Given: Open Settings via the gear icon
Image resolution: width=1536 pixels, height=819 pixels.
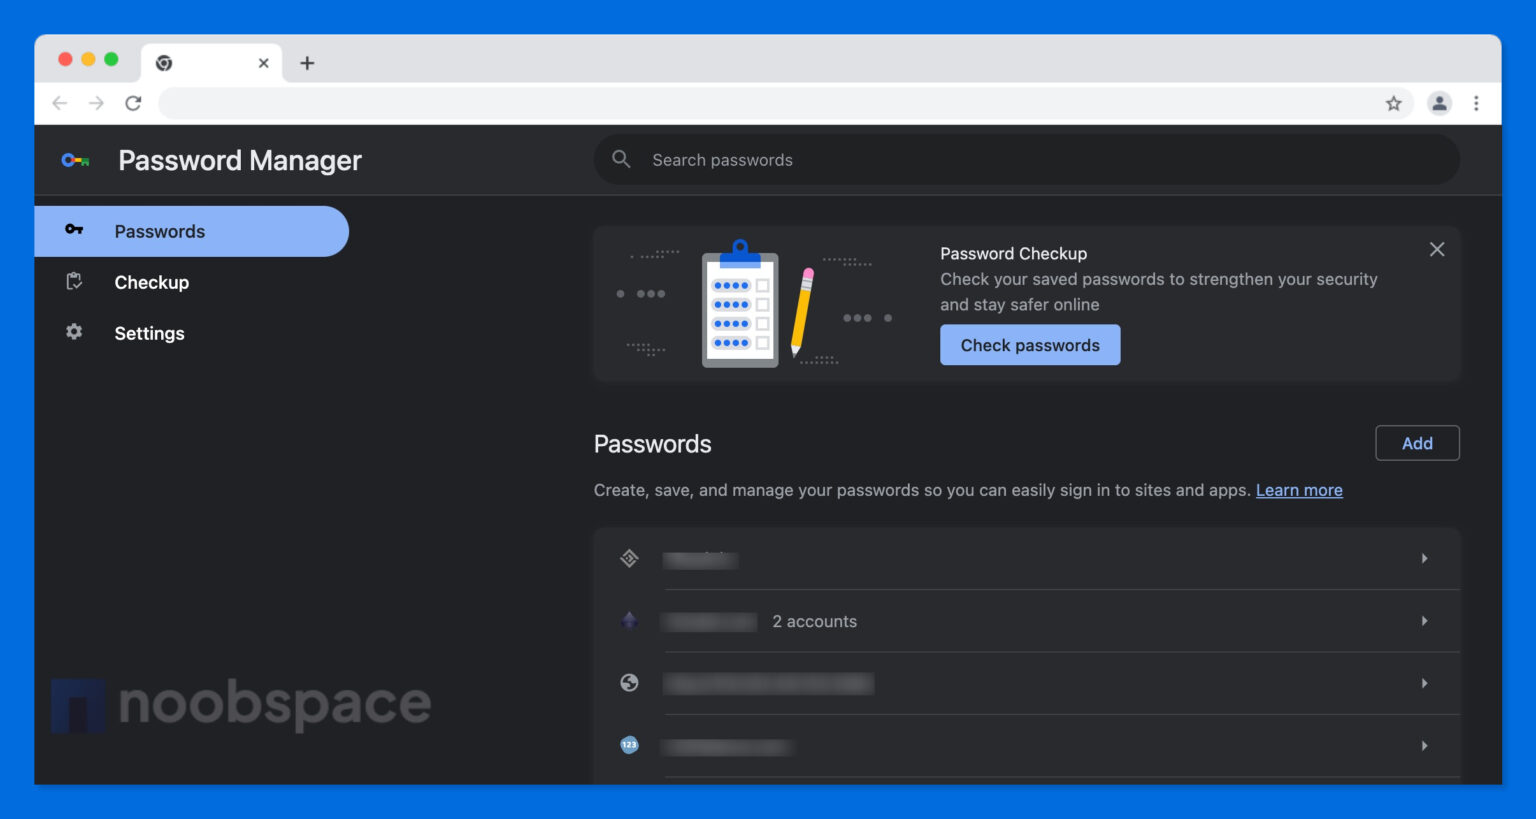Looking at the screenshot, I should [x=74, y=332].
